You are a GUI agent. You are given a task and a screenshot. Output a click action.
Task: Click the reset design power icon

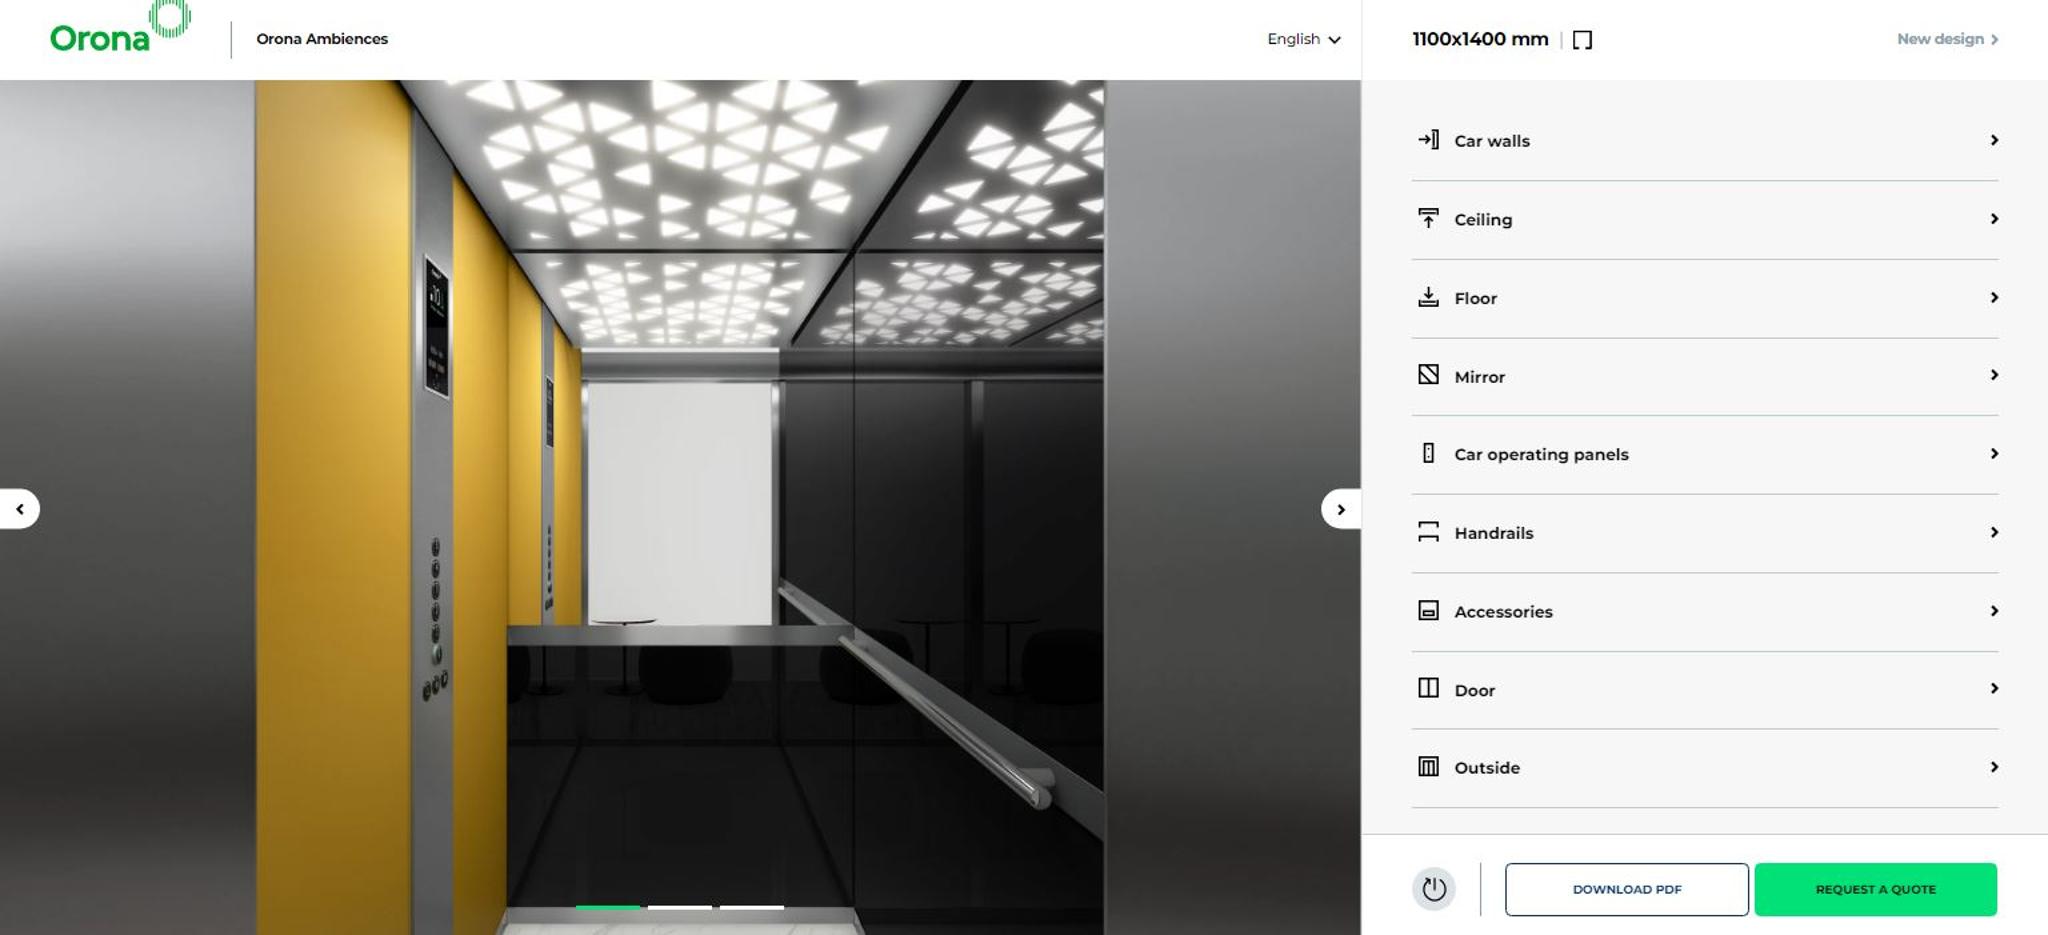click(1434, 889)
